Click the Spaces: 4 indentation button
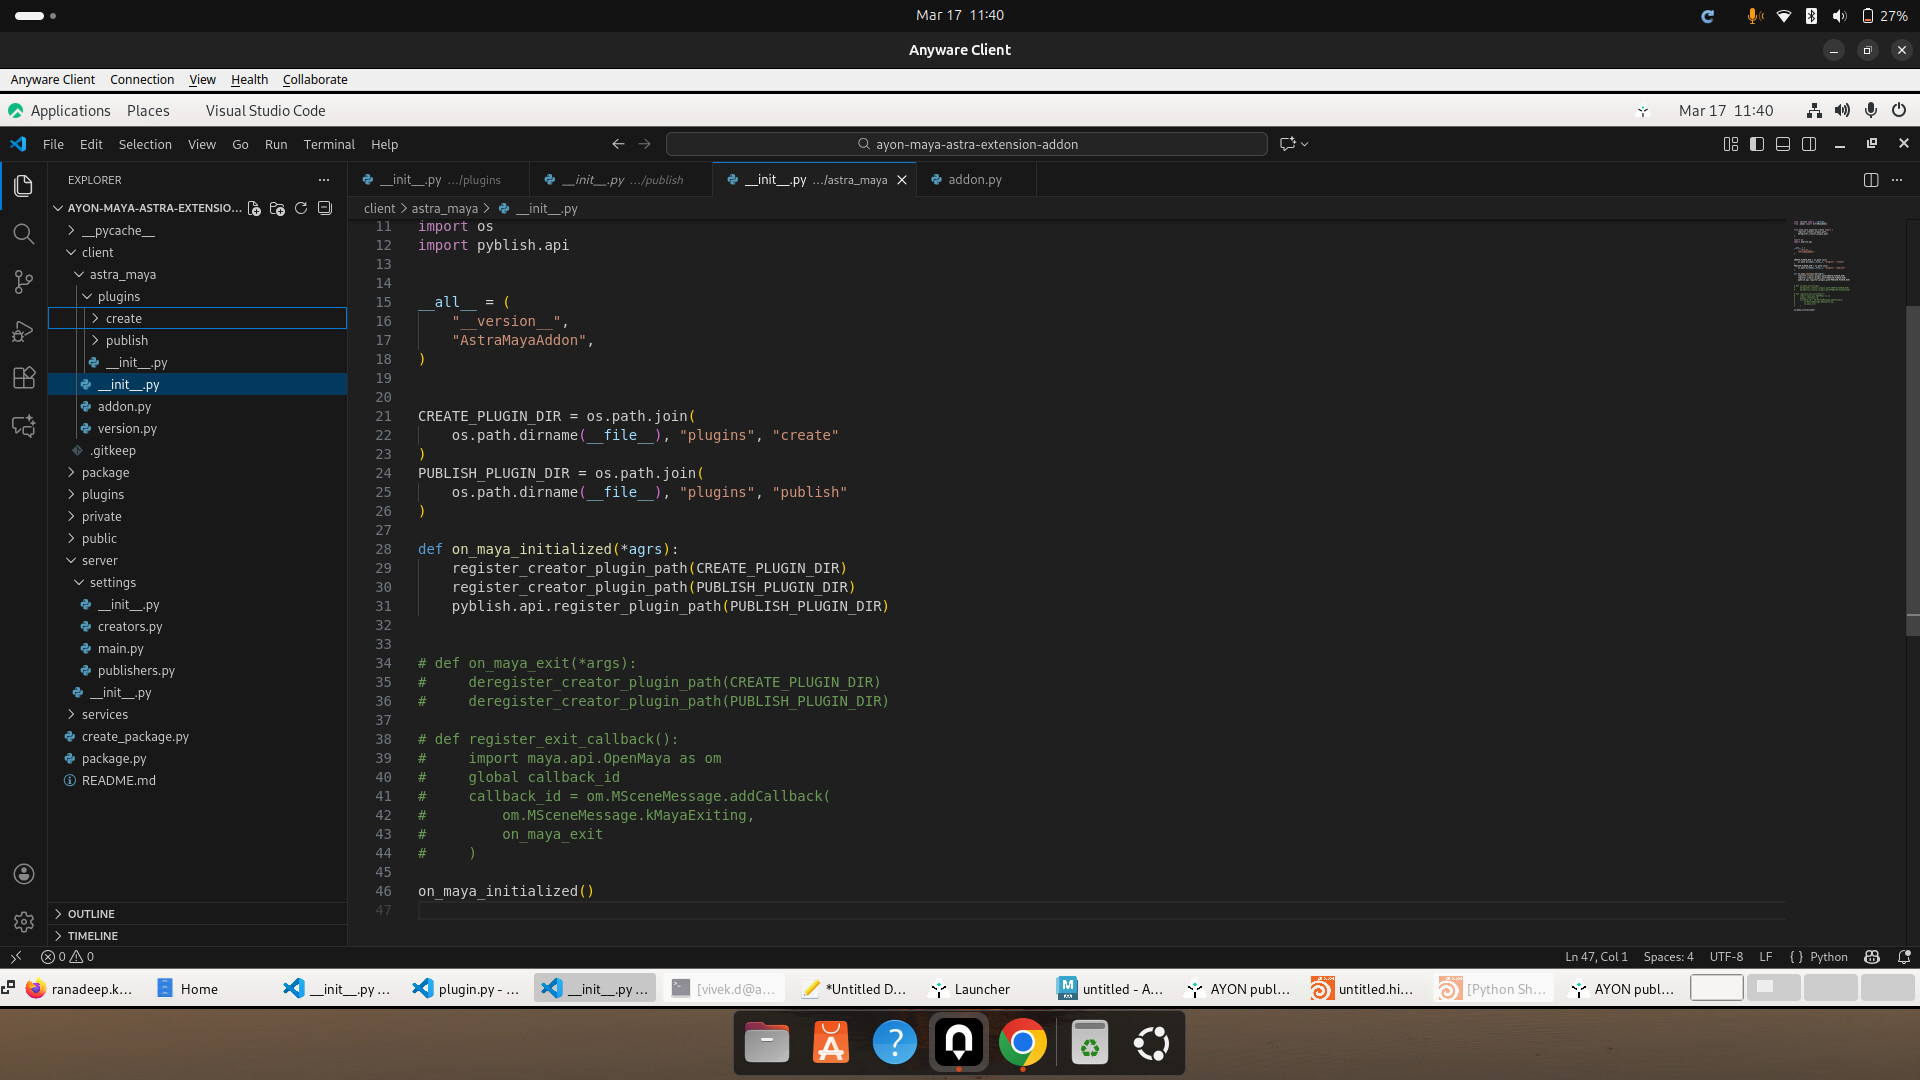 (1668, 957)
